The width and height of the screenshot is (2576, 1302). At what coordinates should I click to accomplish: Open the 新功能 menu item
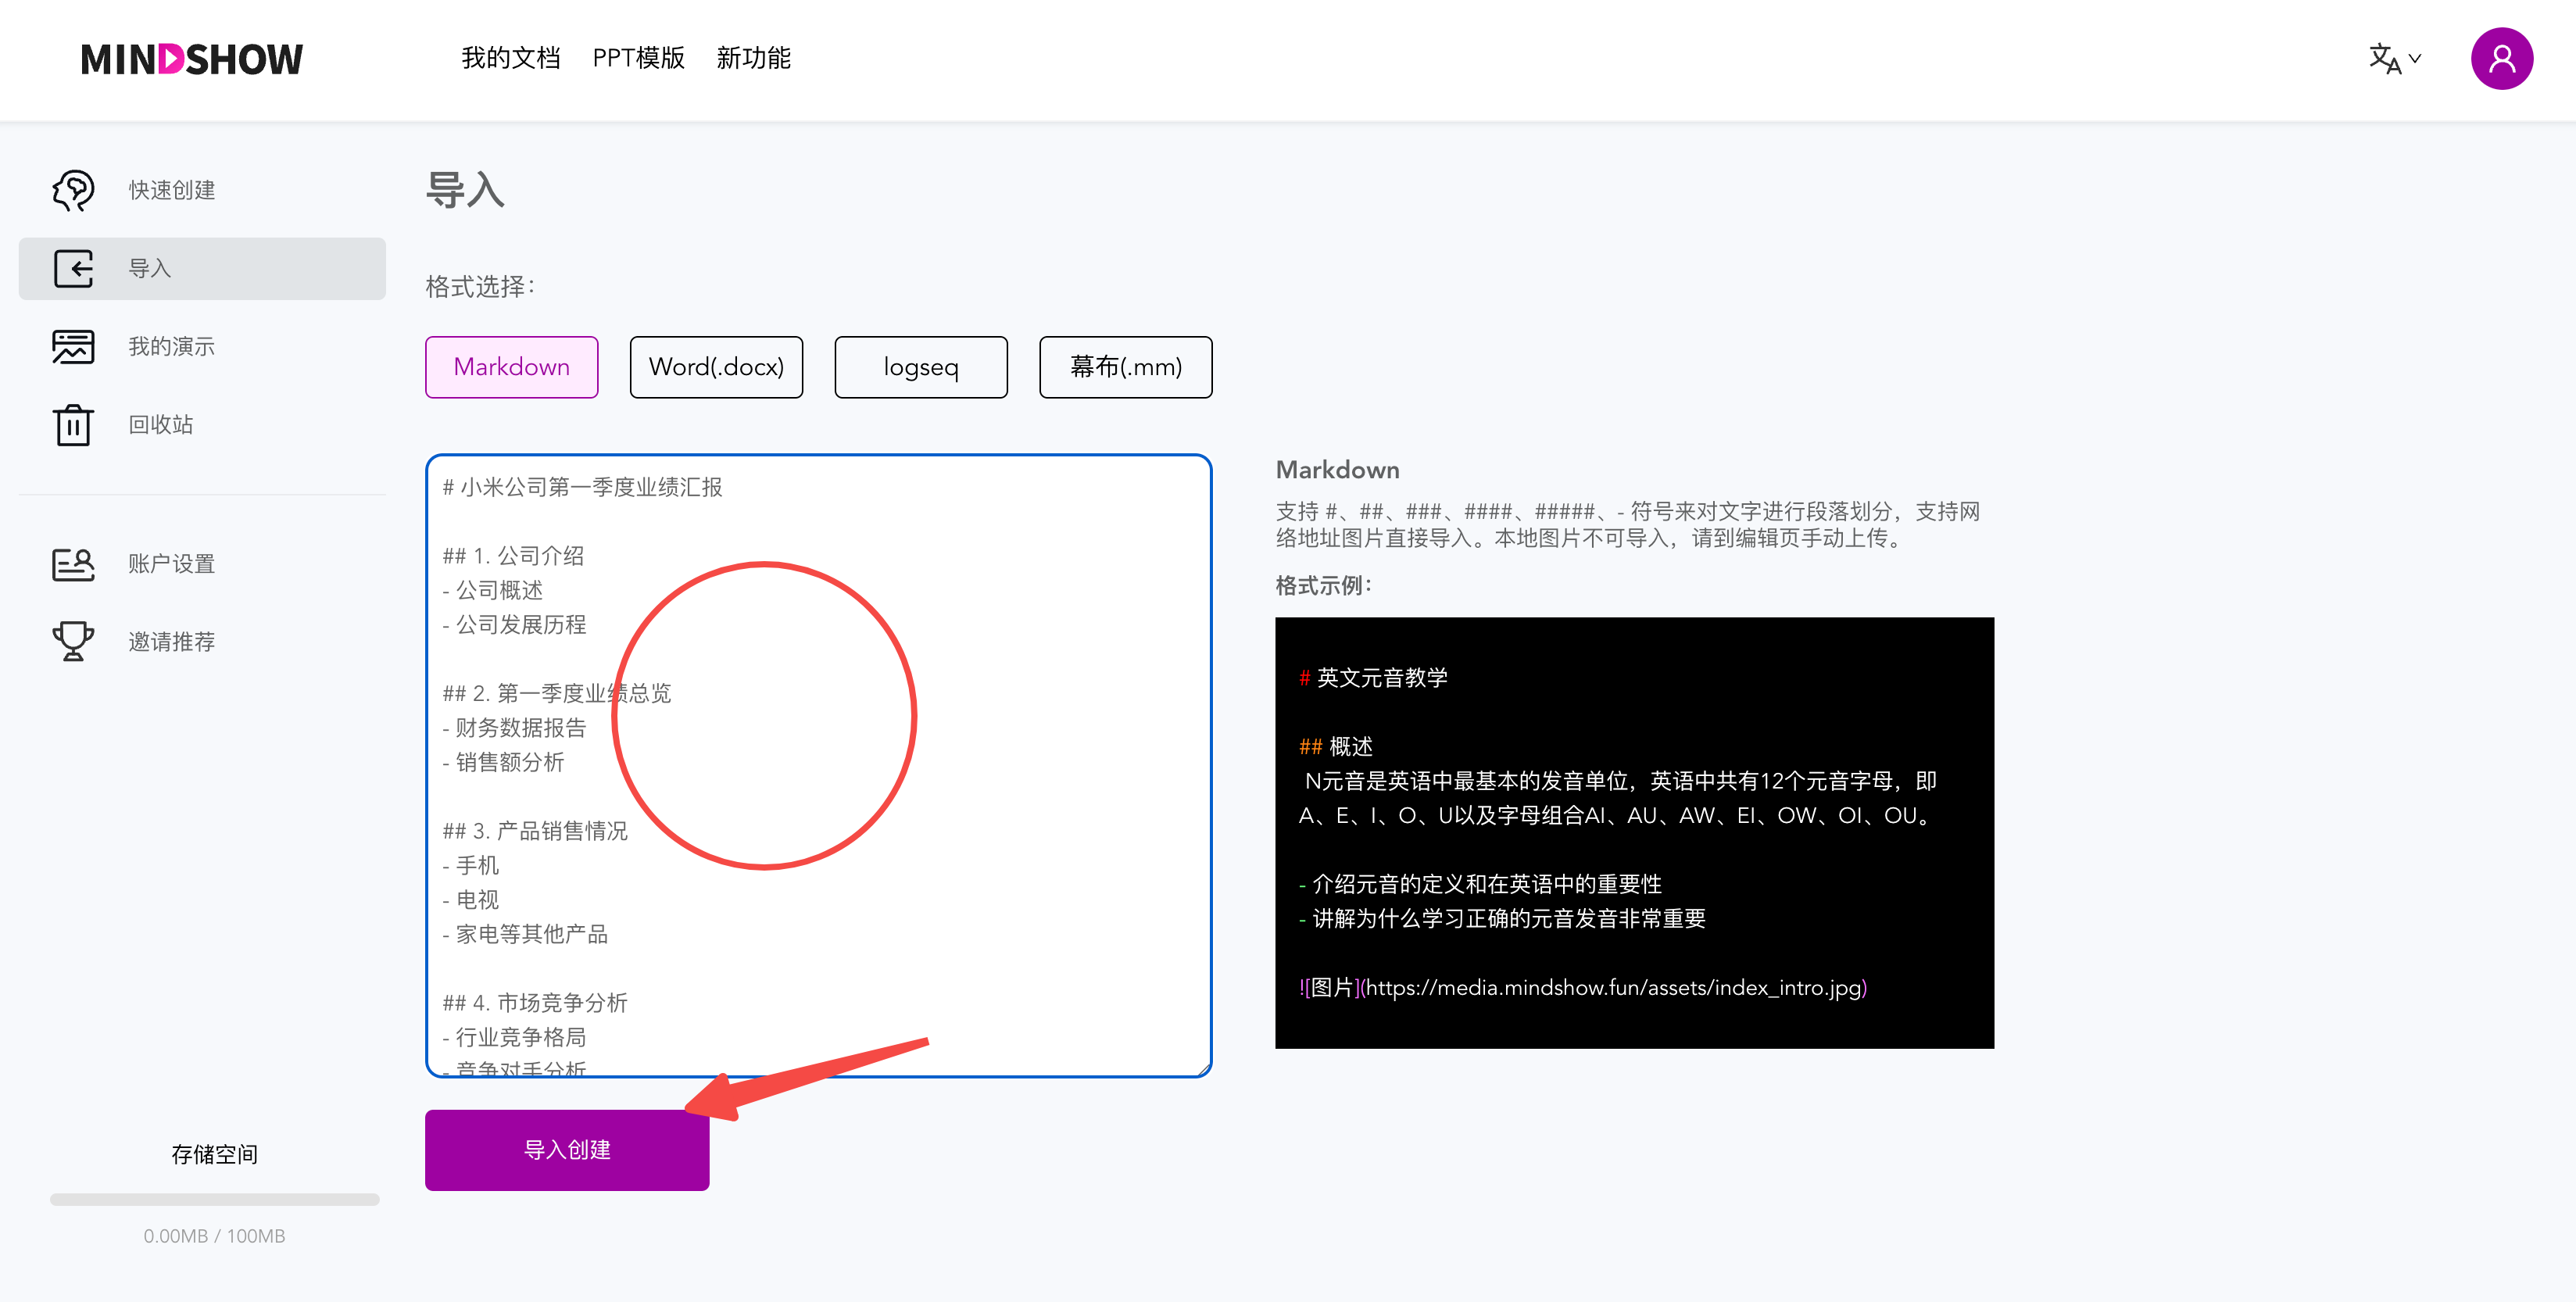pos(753,58)
